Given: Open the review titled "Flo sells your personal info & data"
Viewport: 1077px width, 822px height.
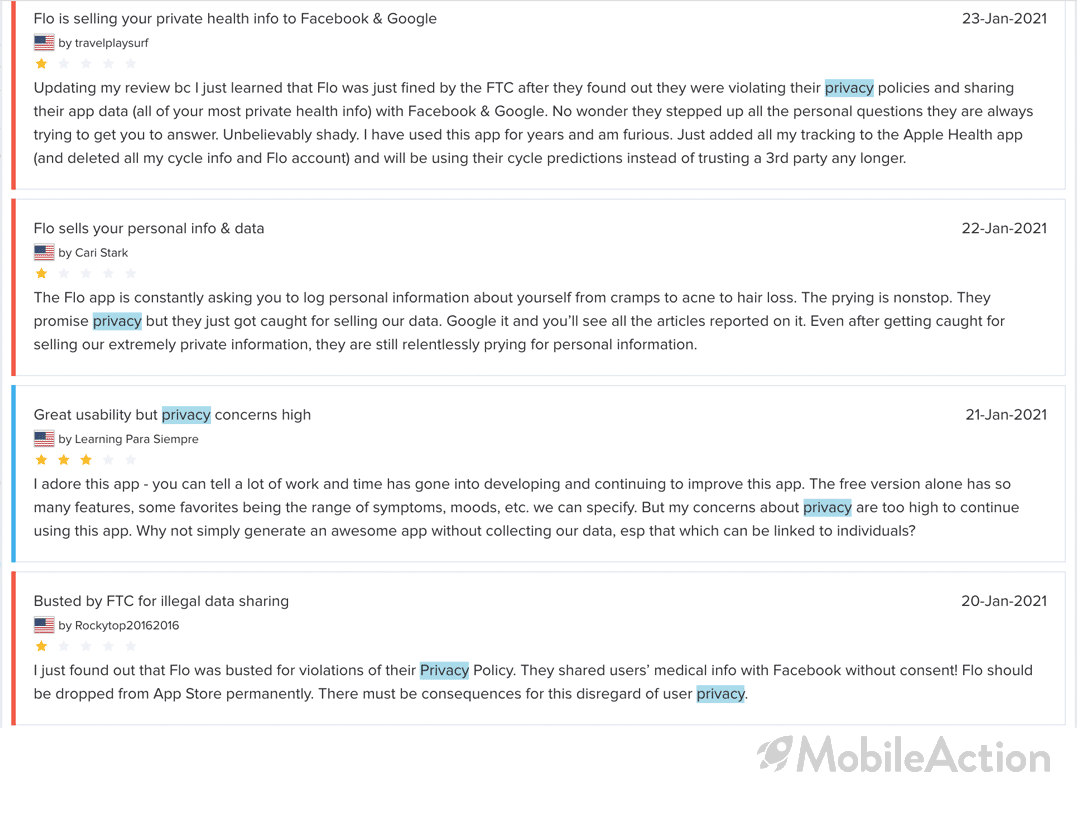Looking at the screenshot, I should [x=149, y=228].
